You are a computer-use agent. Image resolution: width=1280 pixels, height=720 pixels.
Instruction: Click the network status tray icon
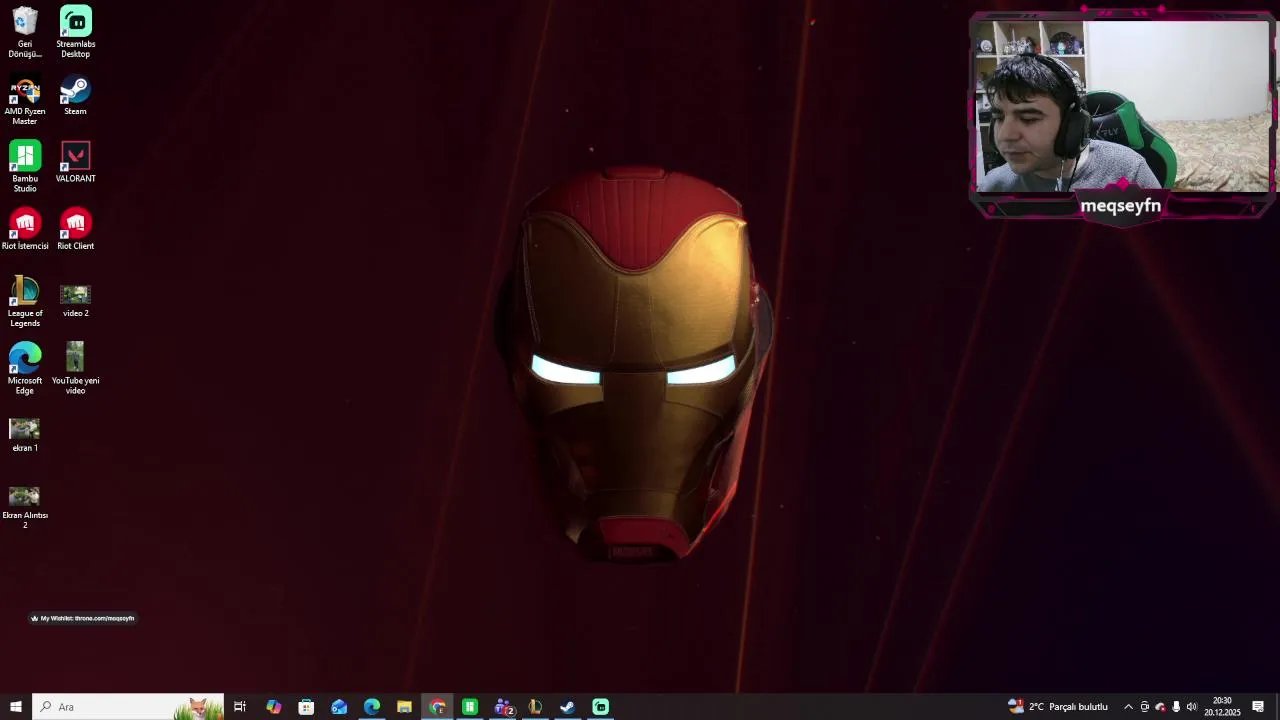(x=1160, y=707)
